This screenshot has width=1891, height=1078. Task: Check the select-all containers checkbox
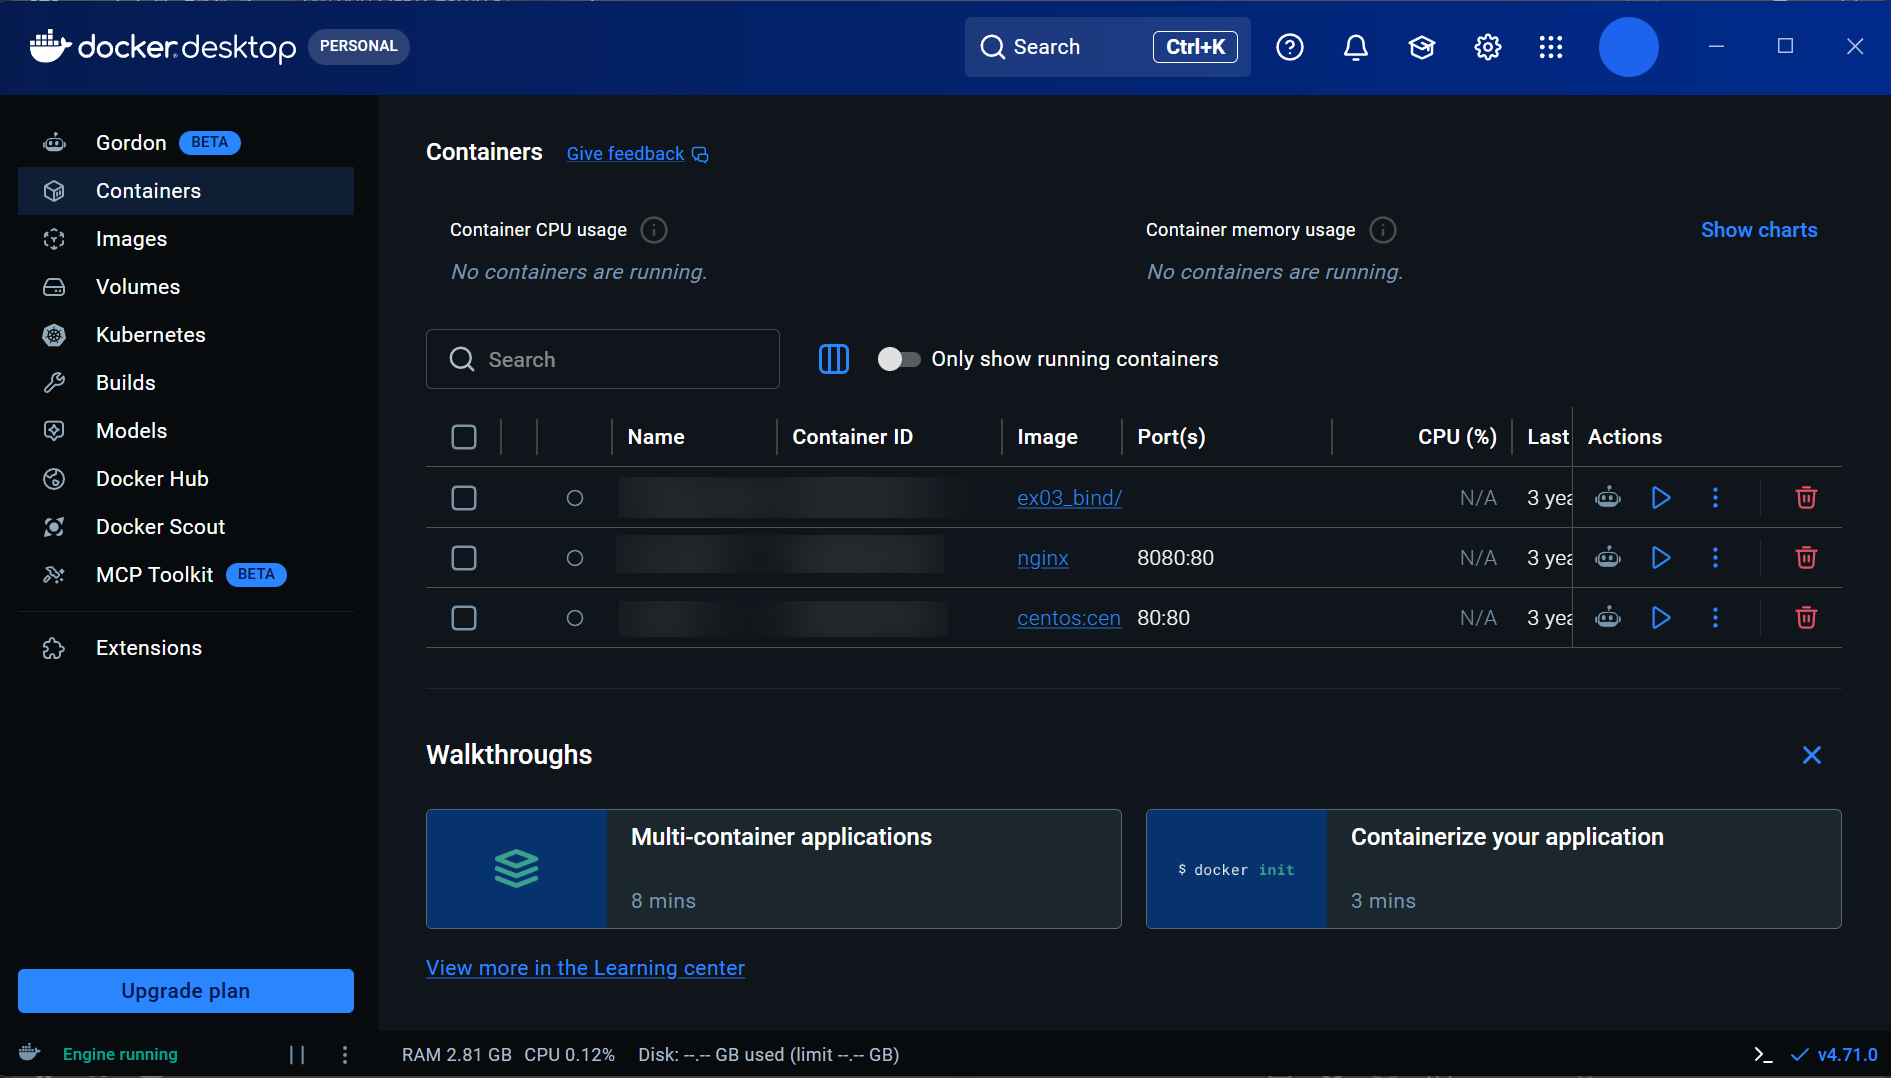(x=464, y=437)
